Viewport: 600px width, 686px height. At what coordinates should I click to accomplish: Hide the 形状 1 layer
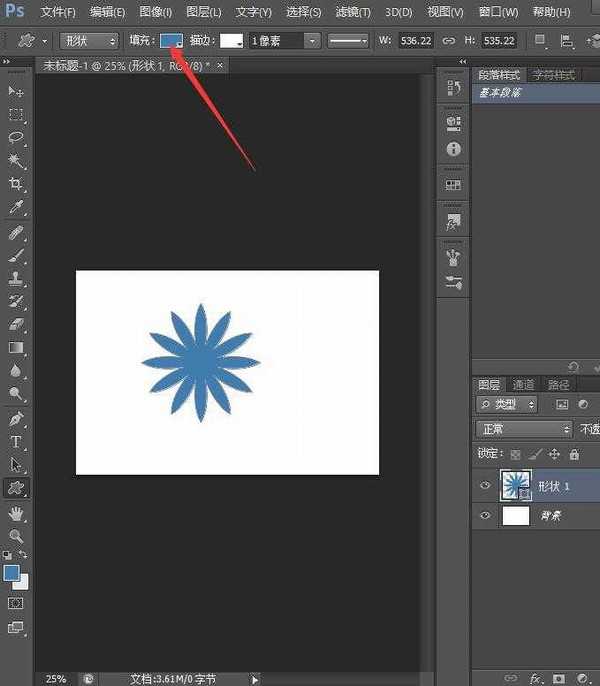pyautogui.click(x=486, y=486)
